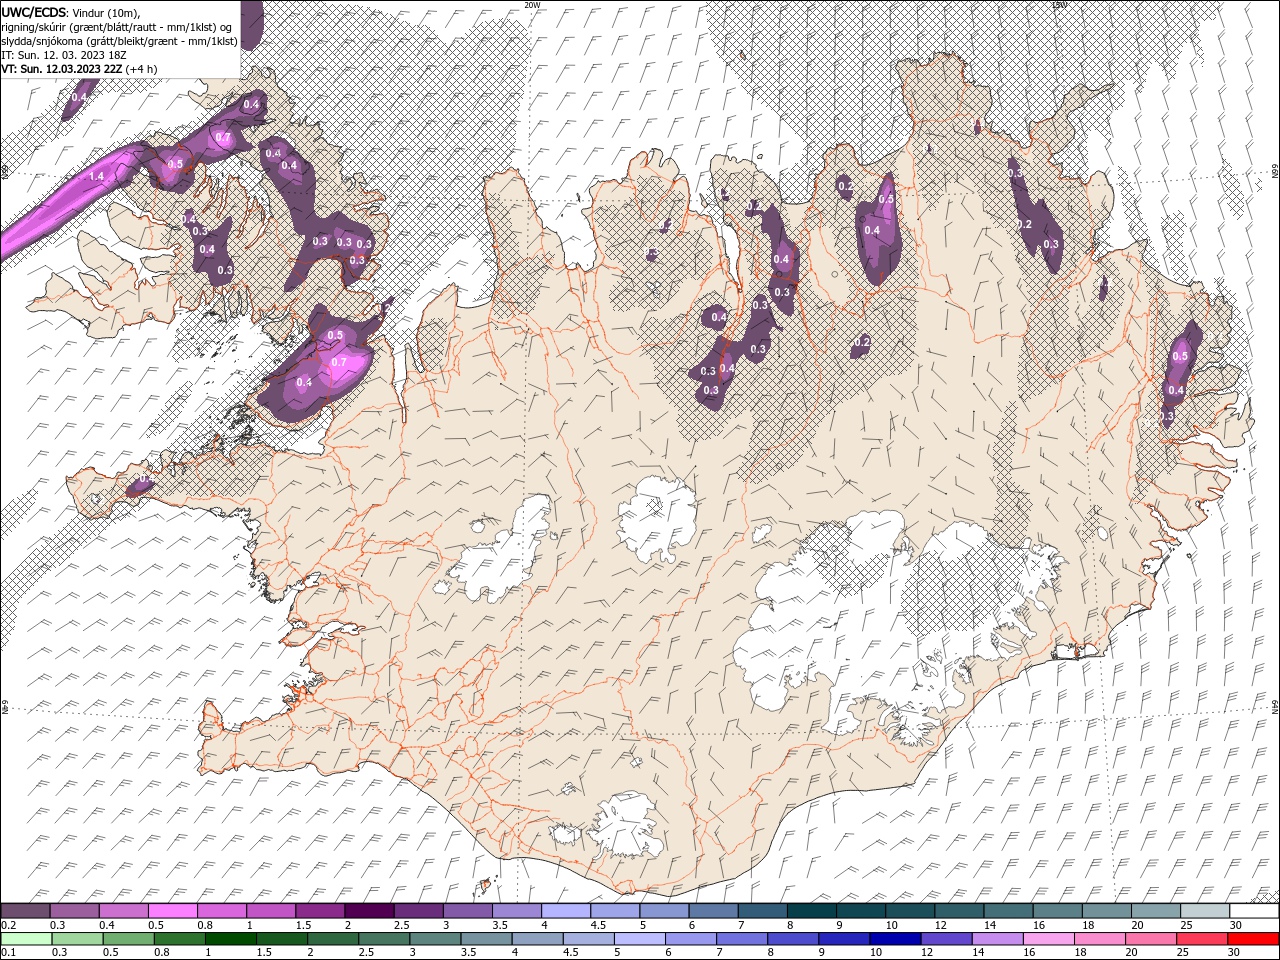Pick the darkest purple legend swatch labeled 2
The image size is (1280, 960).
pos(368,911)
